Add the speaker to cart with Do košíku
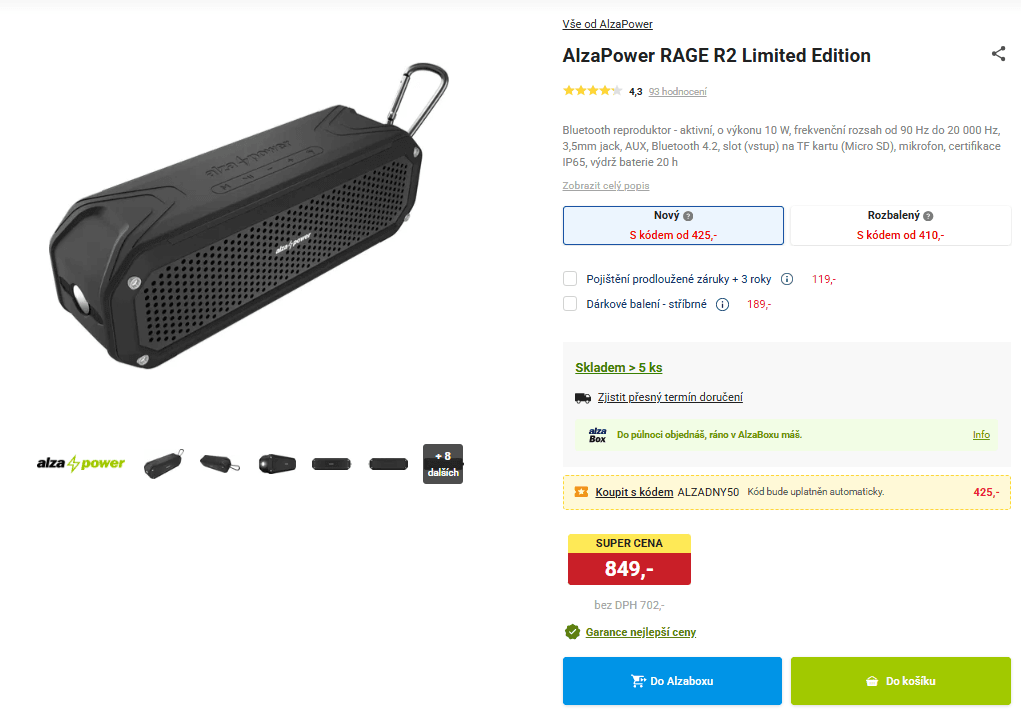This screenshot has height=723, width=1021. 900,681
